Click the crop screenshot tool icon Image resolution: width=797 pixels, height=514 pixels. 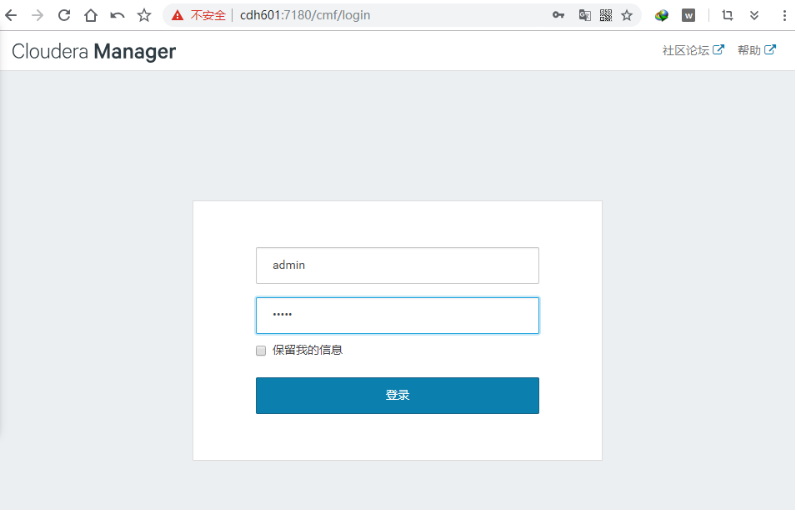727,15
